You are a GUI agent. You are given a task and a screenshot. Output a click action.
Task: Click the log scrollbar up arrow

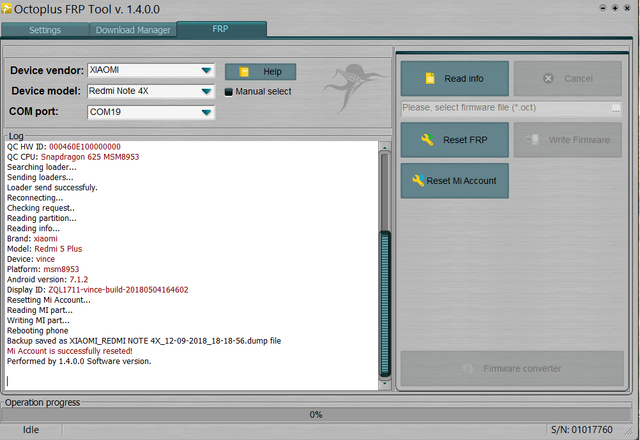click(x=384, y=147)
